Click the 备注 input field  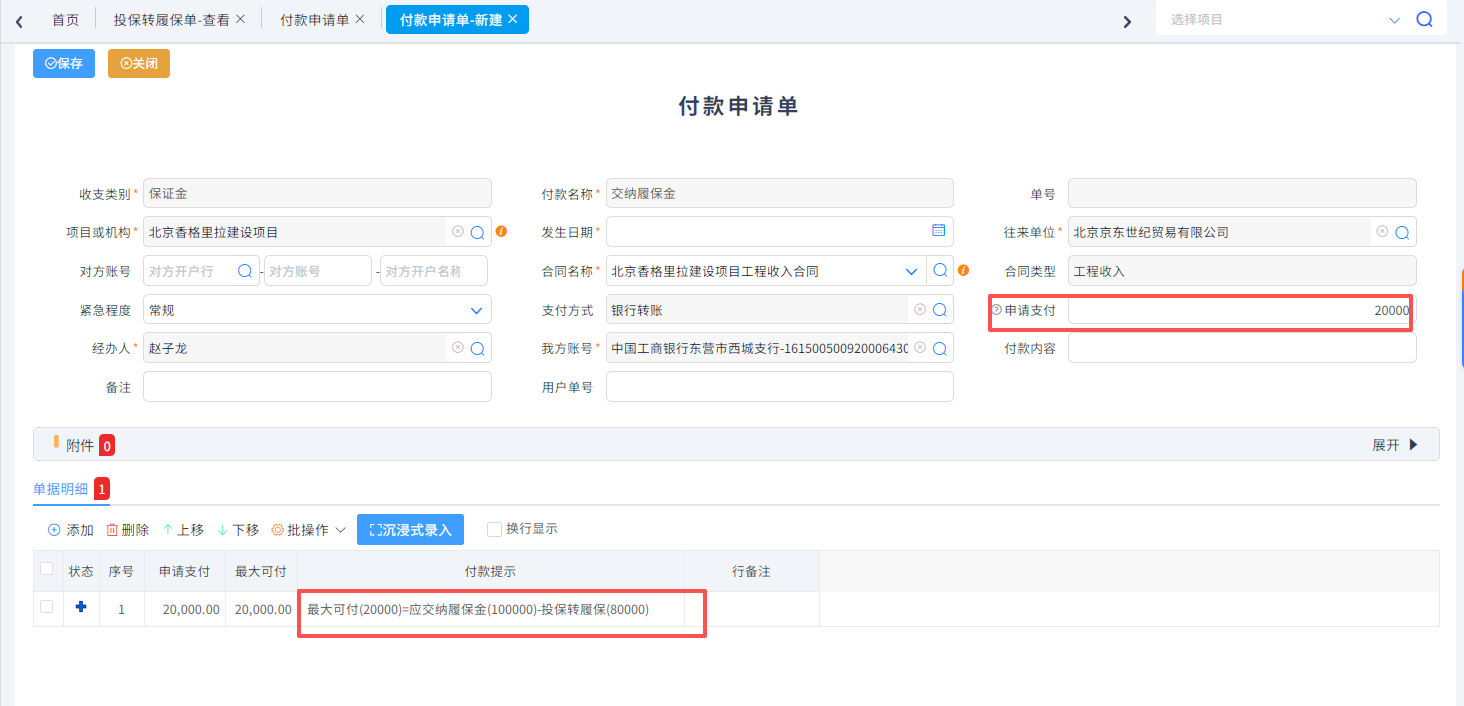(x=317, y=387)
